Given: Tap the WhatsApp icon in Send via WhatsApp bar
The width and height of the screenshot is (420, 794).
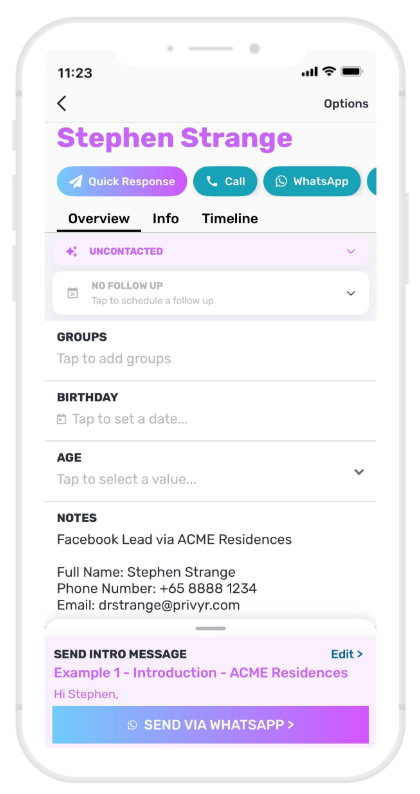Looking at the screenshot, I should point(132,725).
